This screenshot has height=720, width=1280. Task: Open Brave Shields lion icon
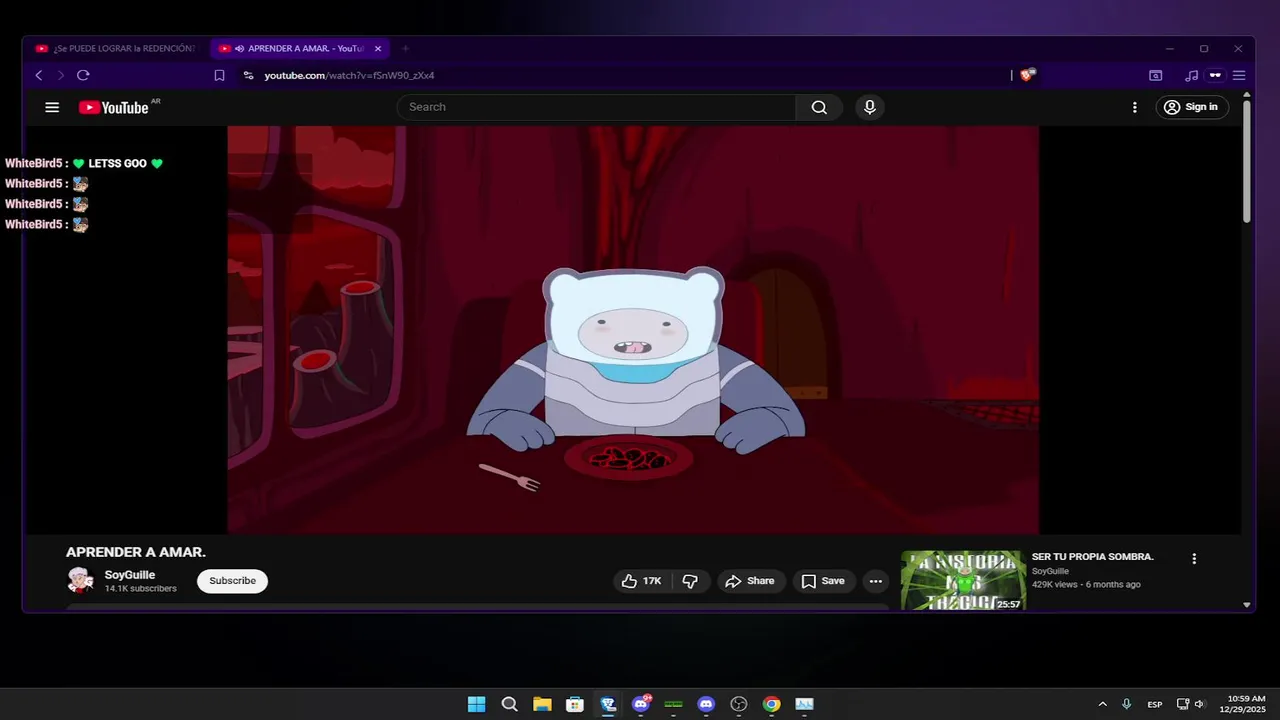pyautogui.click(x=1028, y=75)
